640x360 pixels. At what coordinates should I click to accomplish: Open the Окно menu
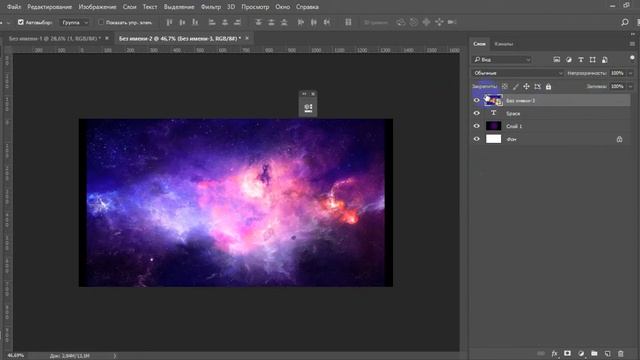pos(282,7)
